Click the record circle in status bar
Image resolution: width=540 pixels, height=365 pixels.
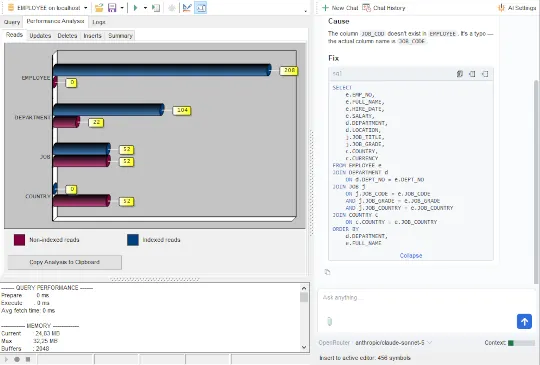click(x=17, y=359)
